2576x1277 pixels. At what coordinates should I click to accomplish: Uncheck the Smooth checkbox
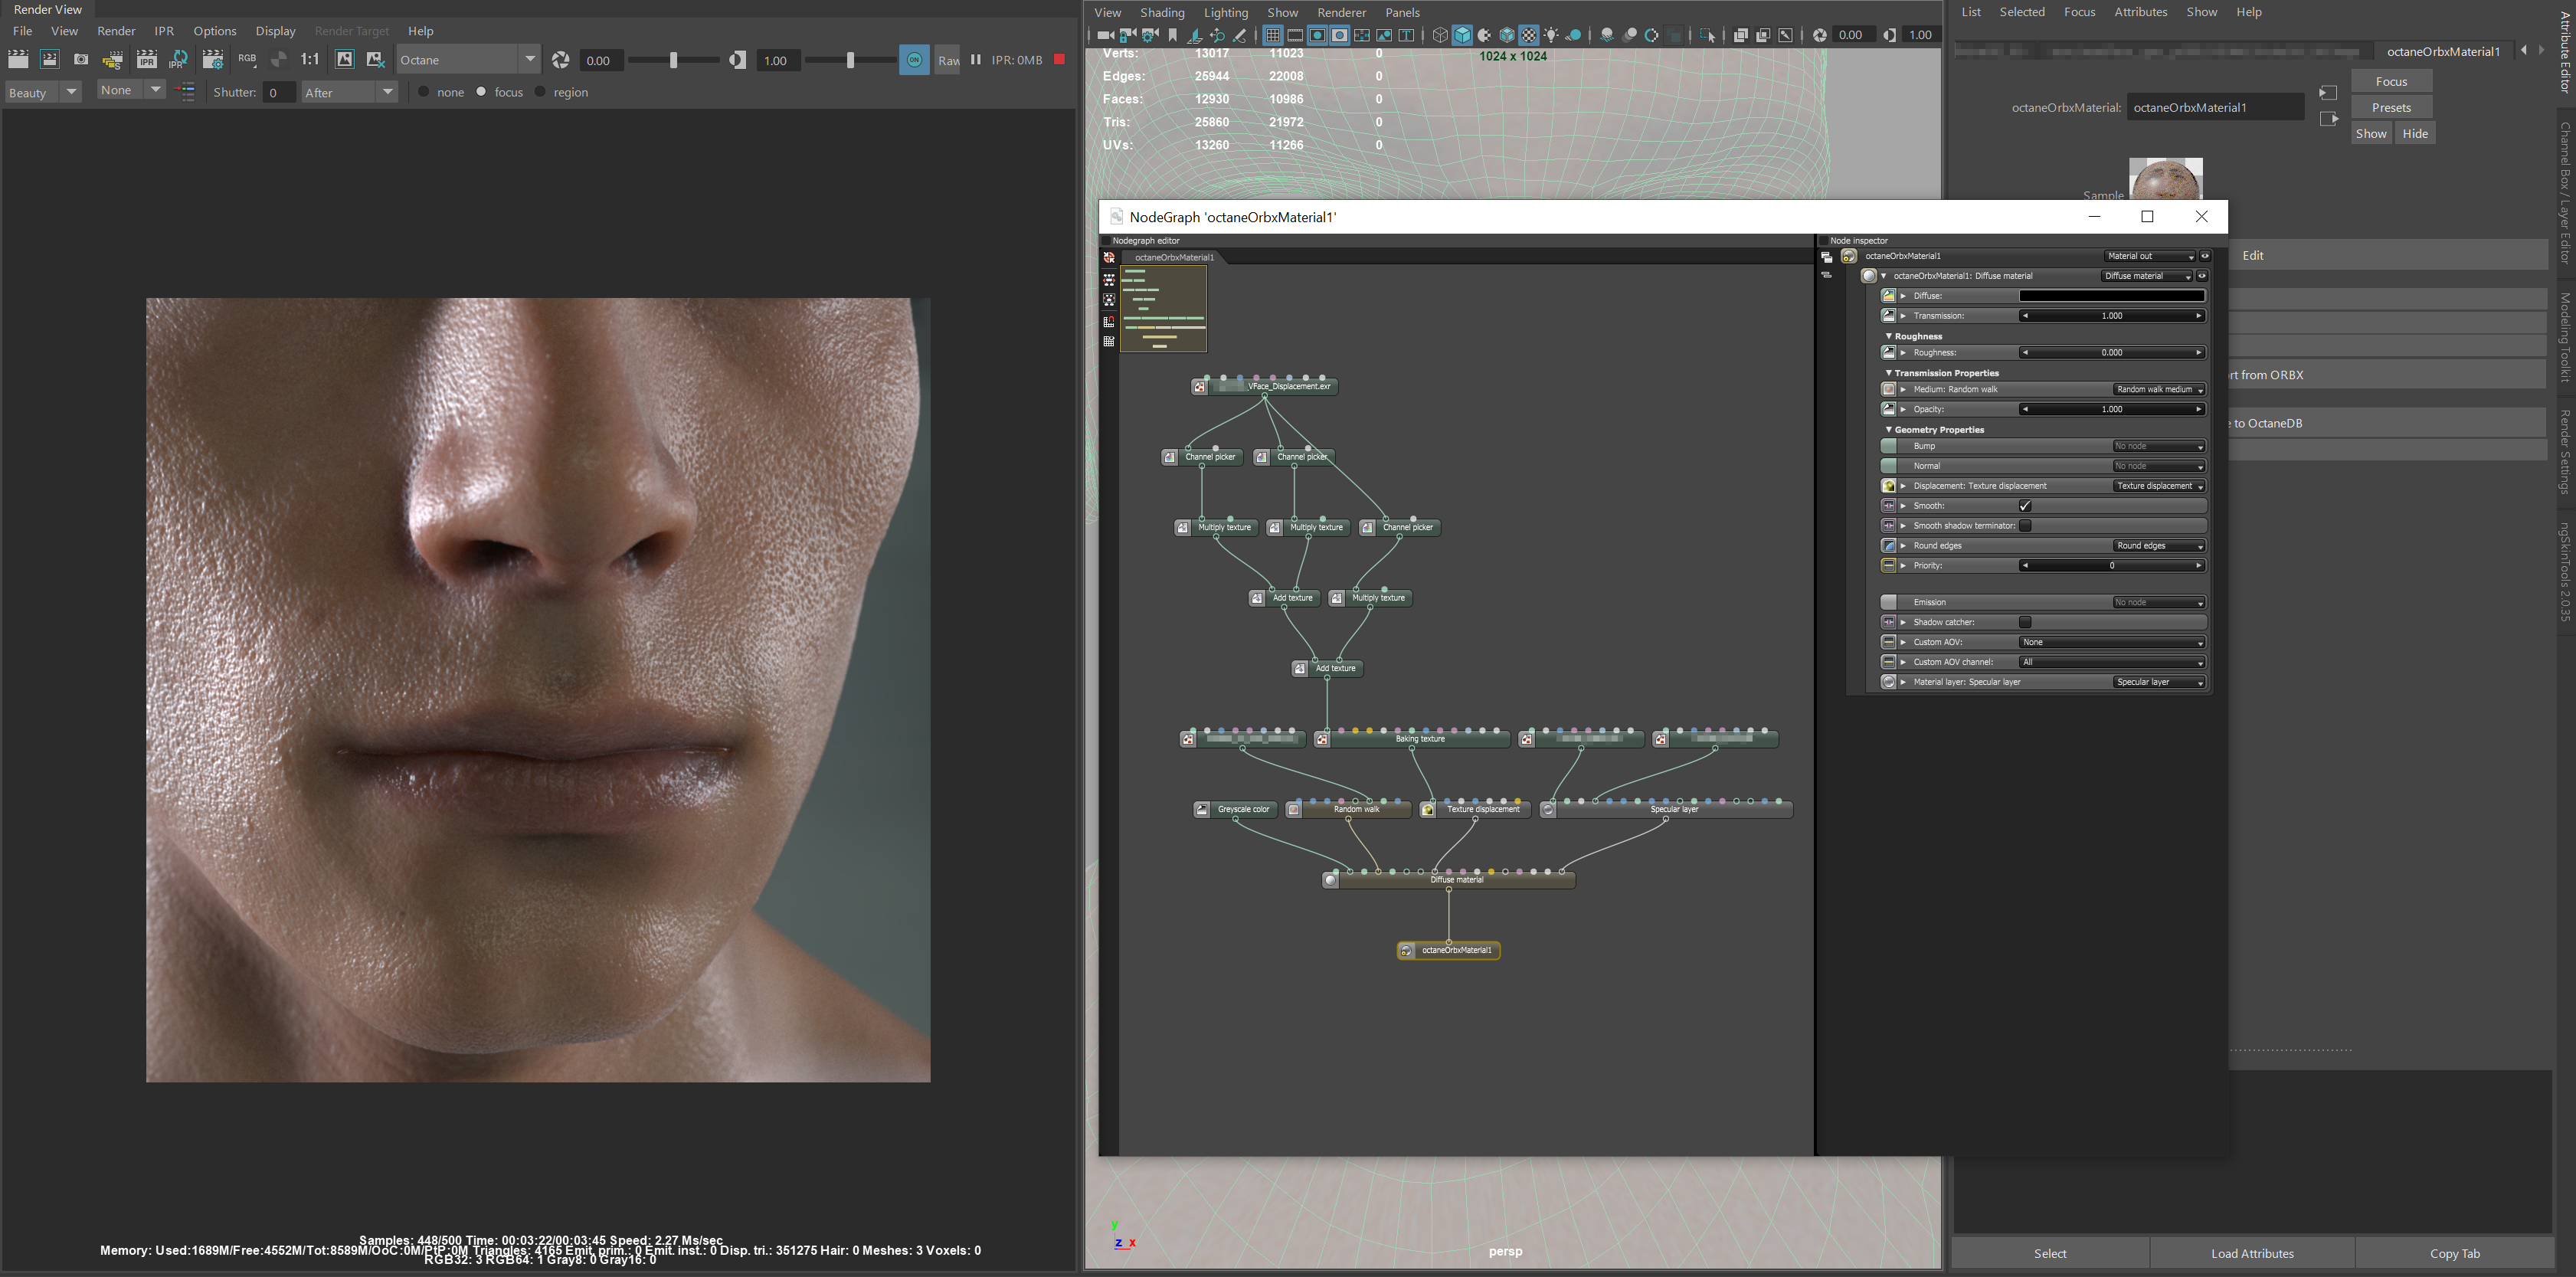(2025, 506)
